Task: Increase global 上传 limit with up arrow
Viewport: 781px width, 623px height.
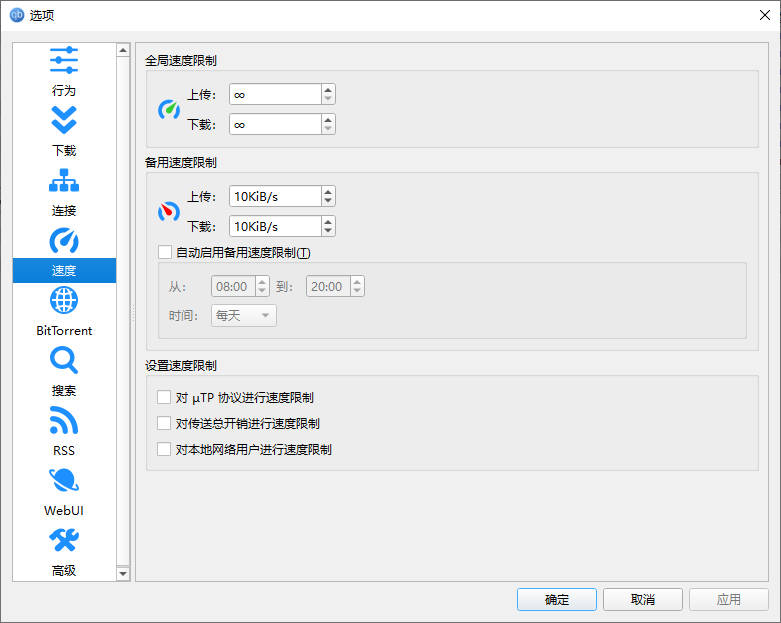Action: [328, 89]
